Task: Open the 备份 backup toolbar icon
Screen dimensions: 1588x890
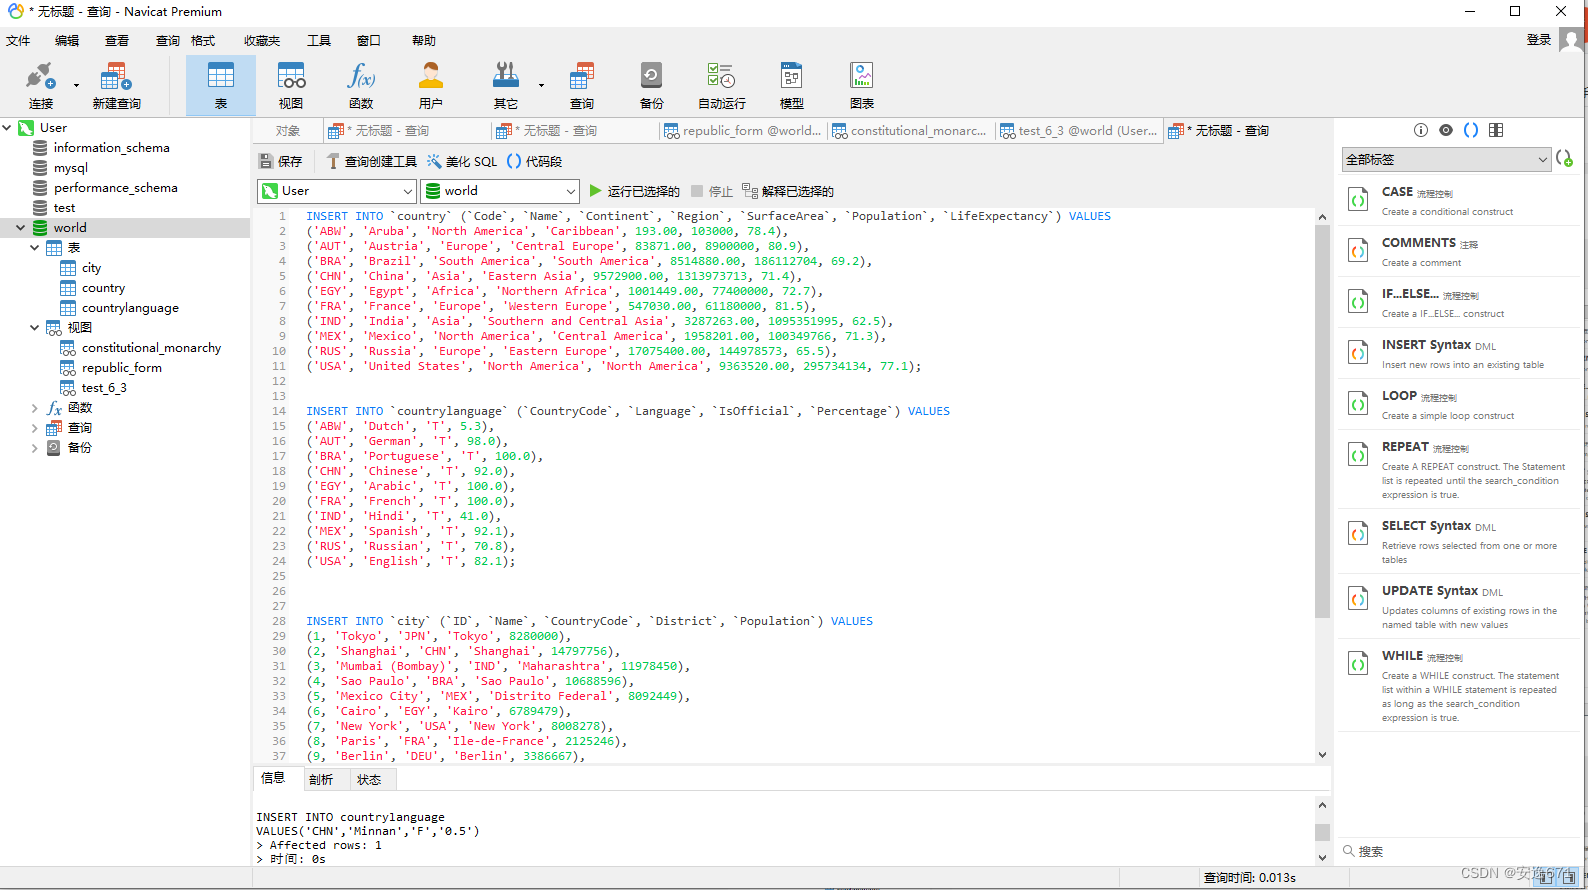Action: click(652, 85)
